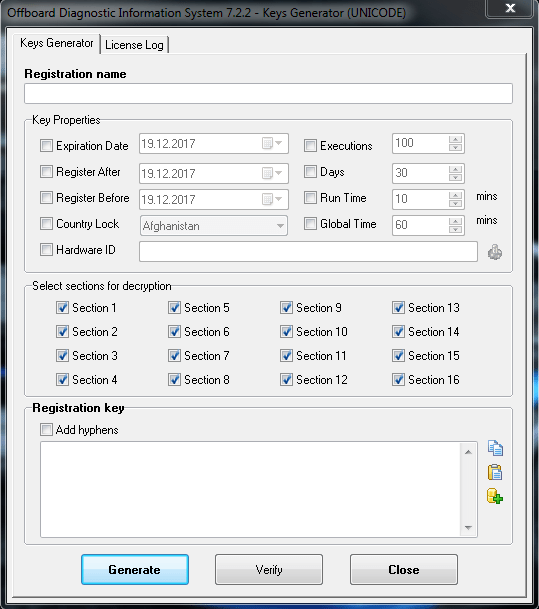Click the Registration name input field
539x609 pixels.
point(268,94)
